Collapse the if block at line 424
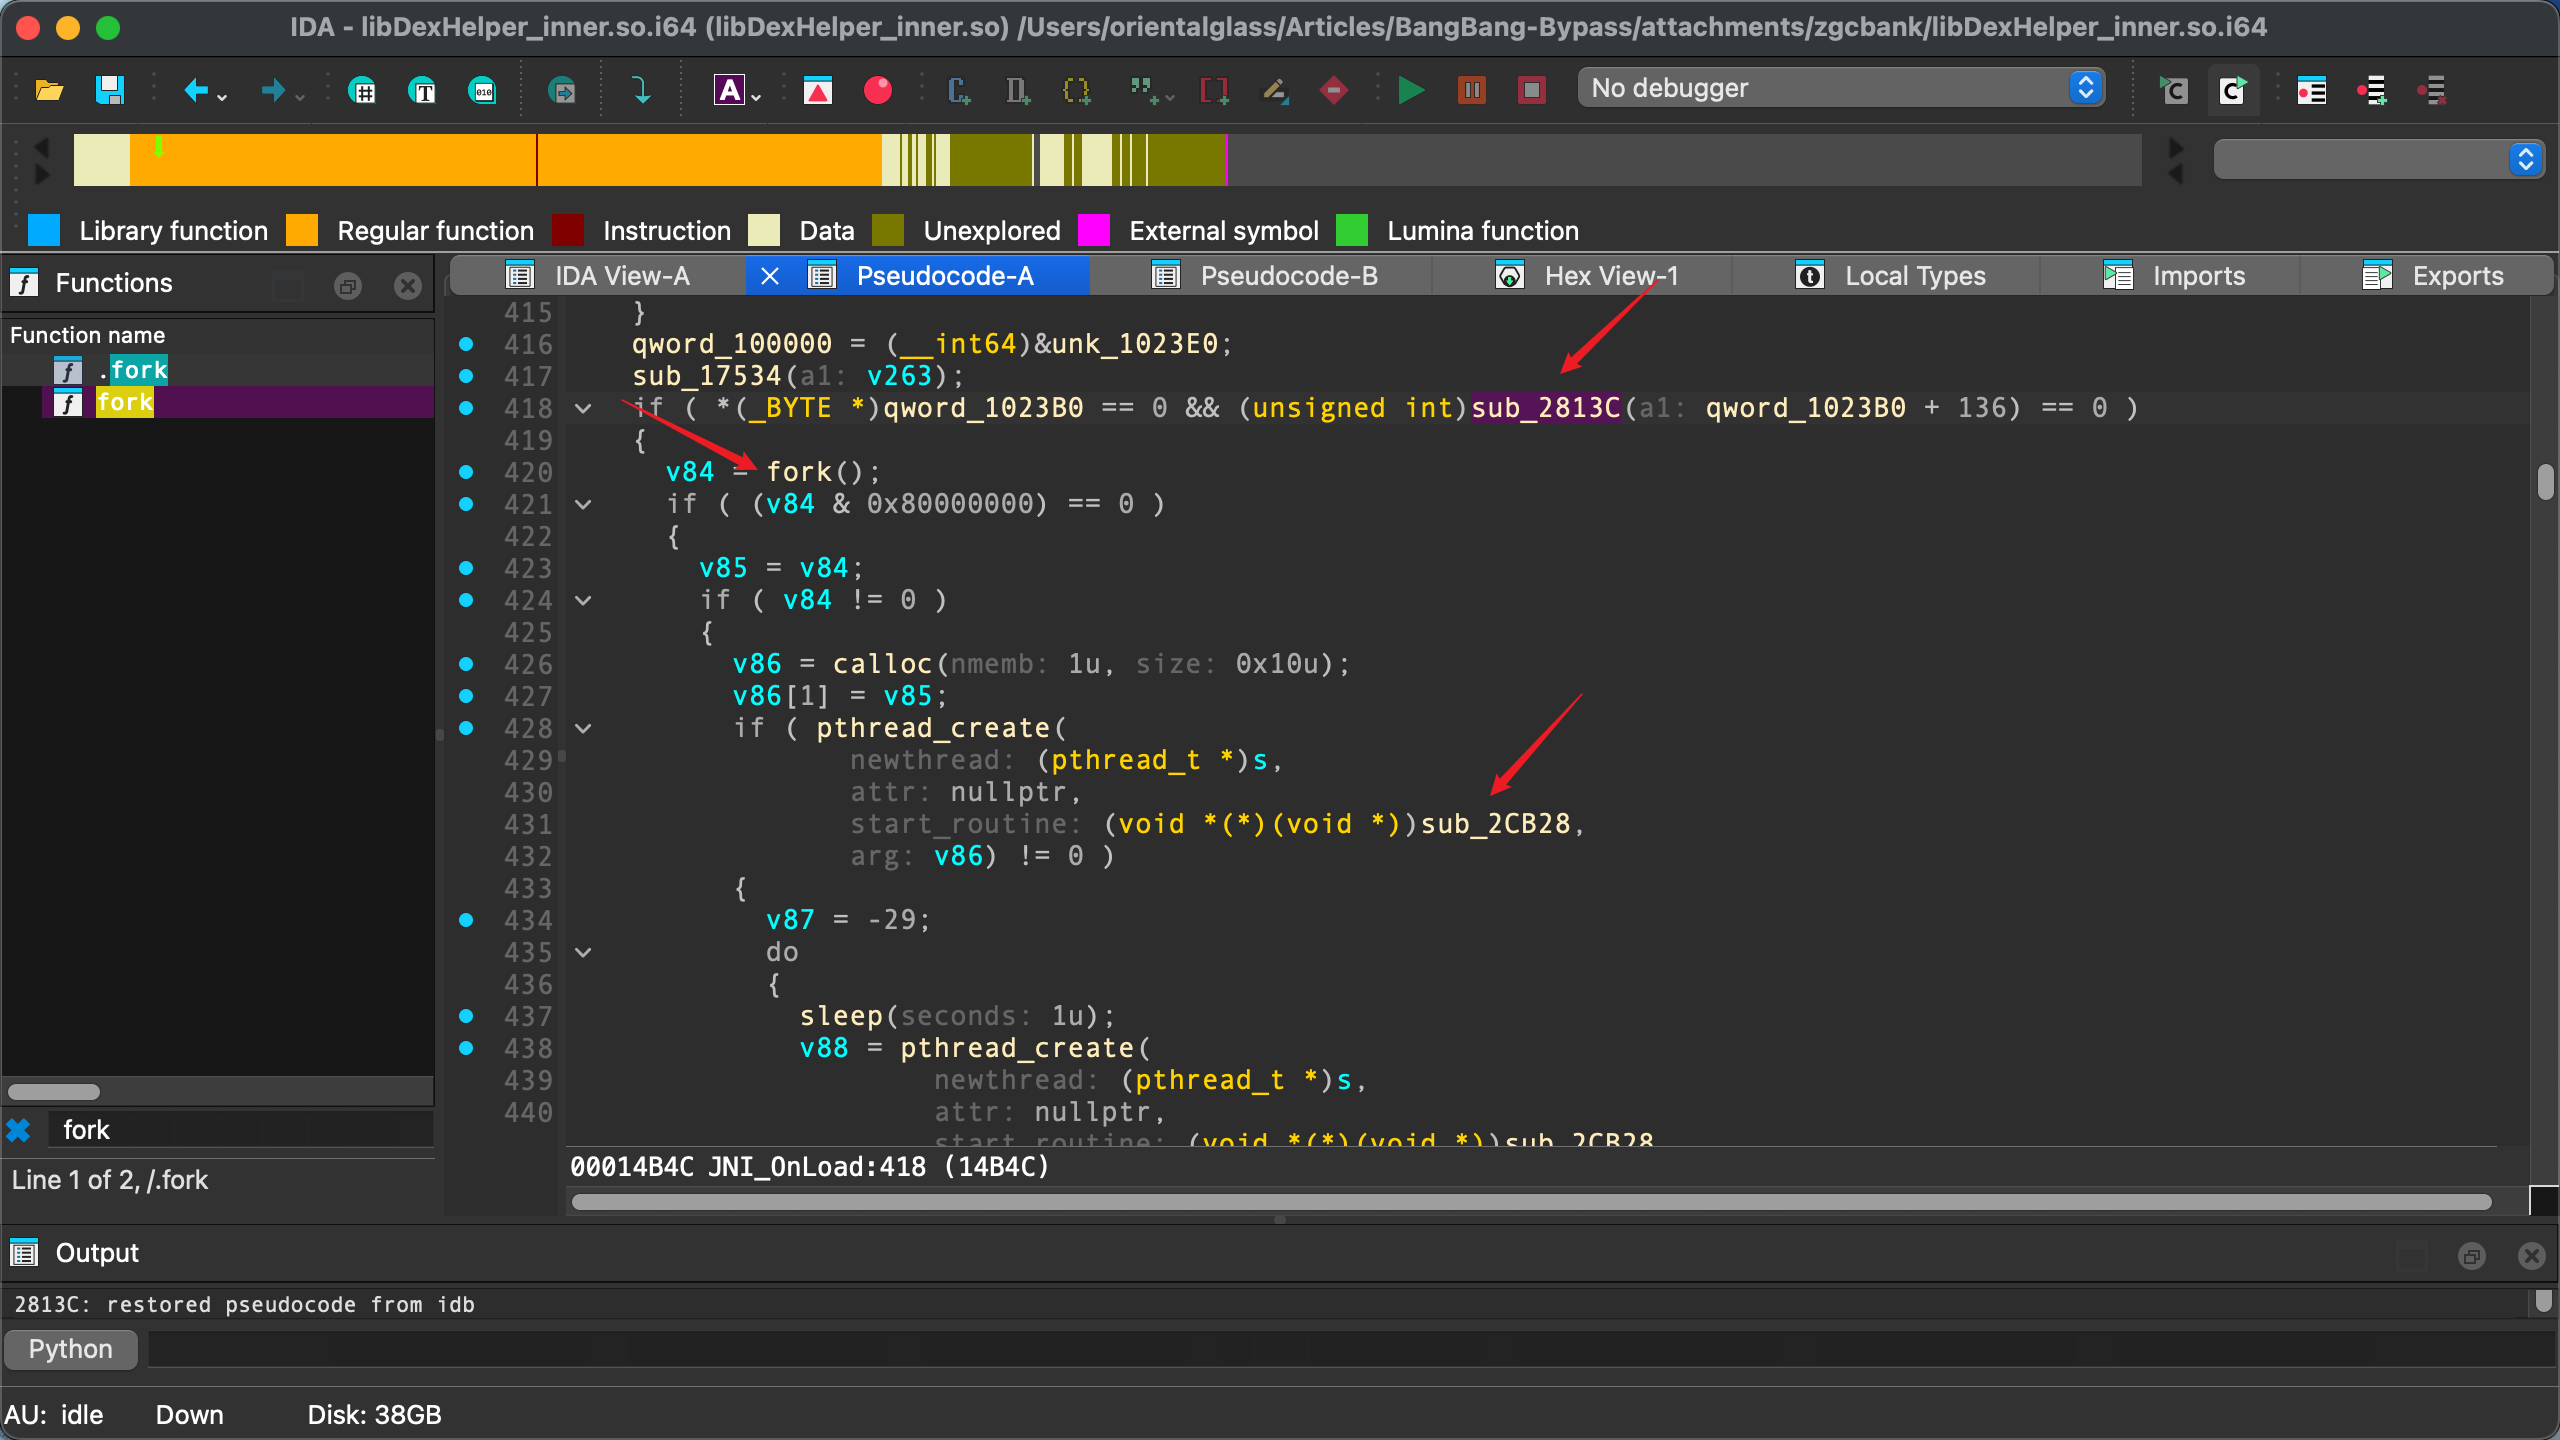The height and width of the screenshot is (1440, 2560). click(584, 600)
